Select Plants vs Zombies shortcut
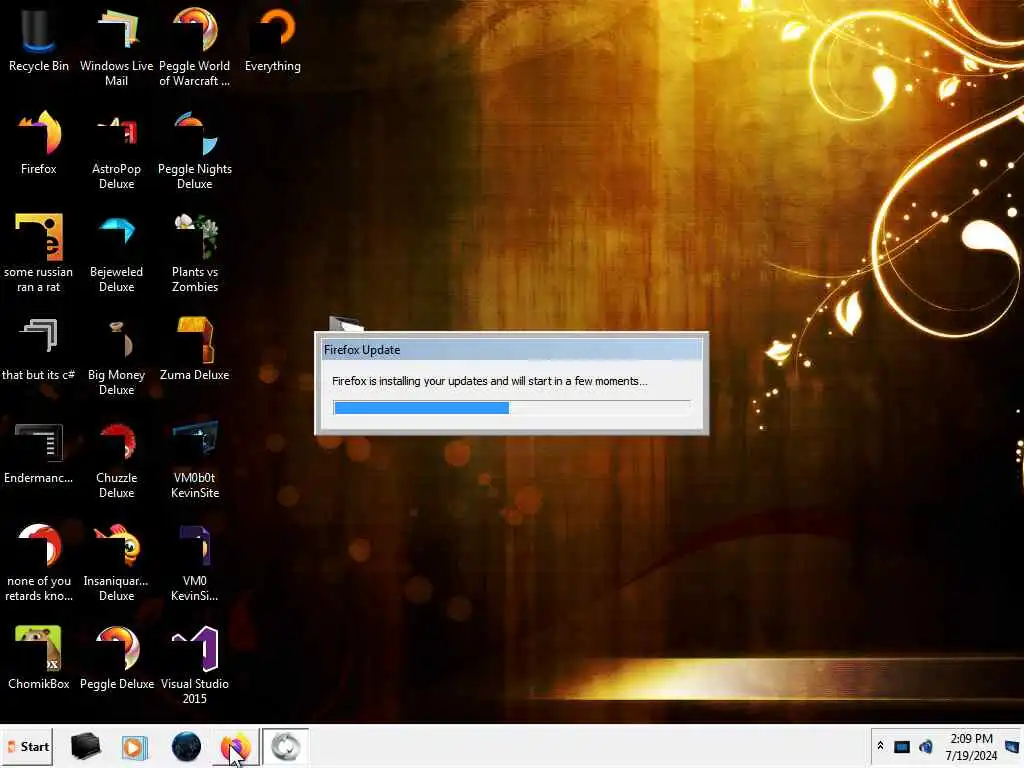 coord(195,253)
